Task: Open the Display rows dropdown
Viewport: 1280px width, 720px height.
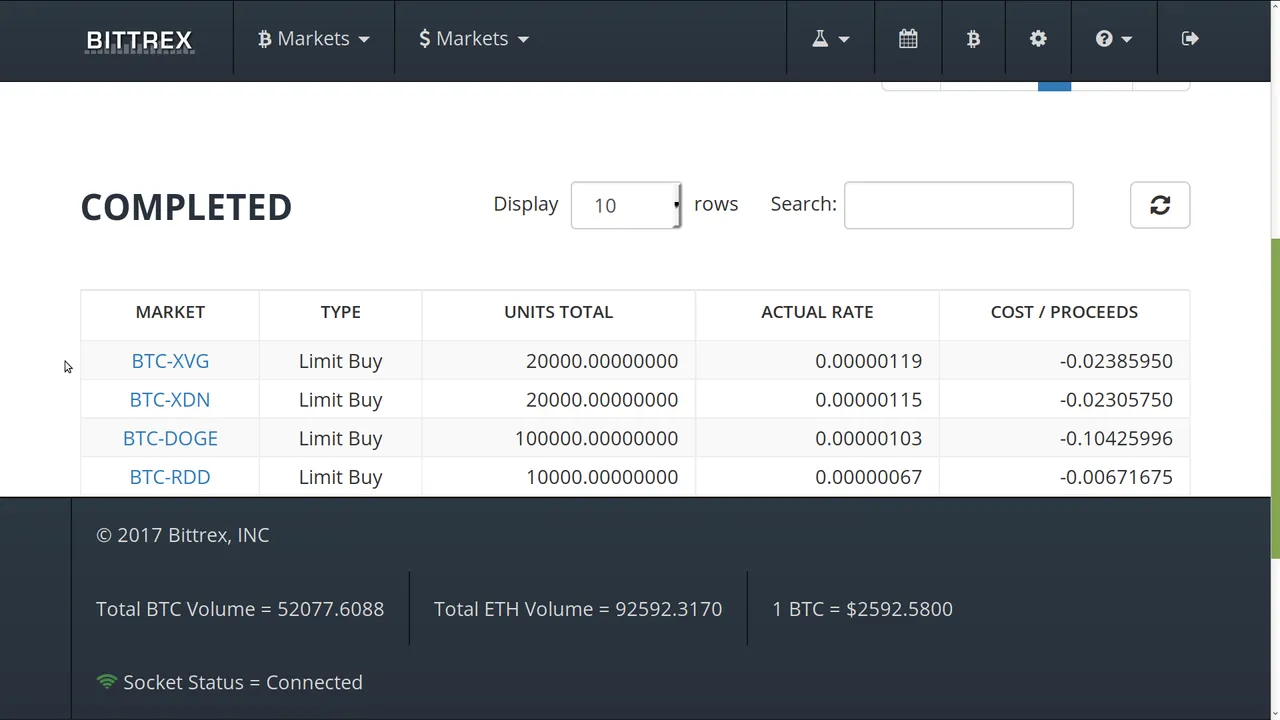Action: pos(626,205)
